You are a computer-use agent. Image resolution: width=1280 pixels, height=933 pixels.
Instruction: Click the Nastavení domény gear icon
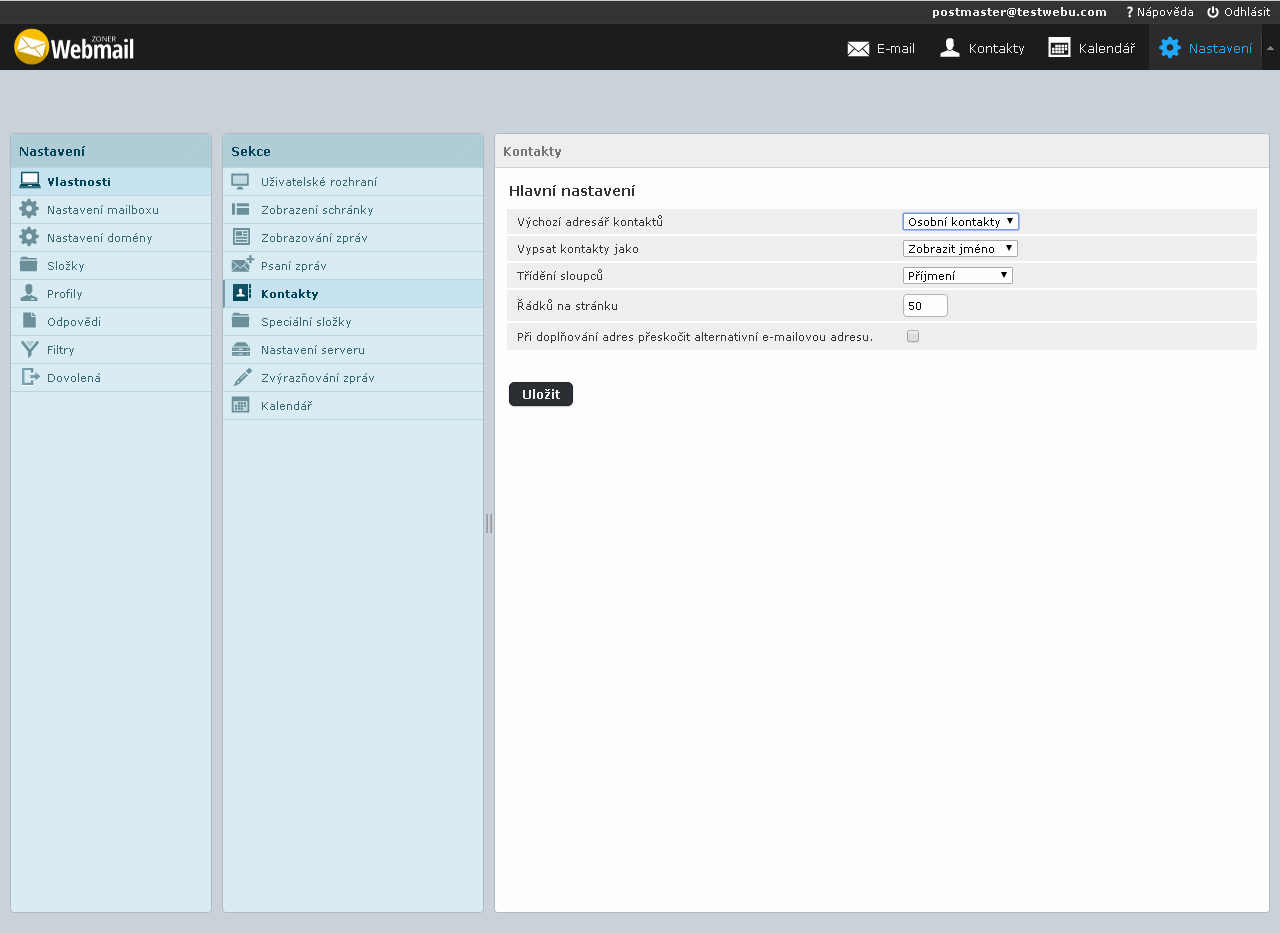[29, 238]
